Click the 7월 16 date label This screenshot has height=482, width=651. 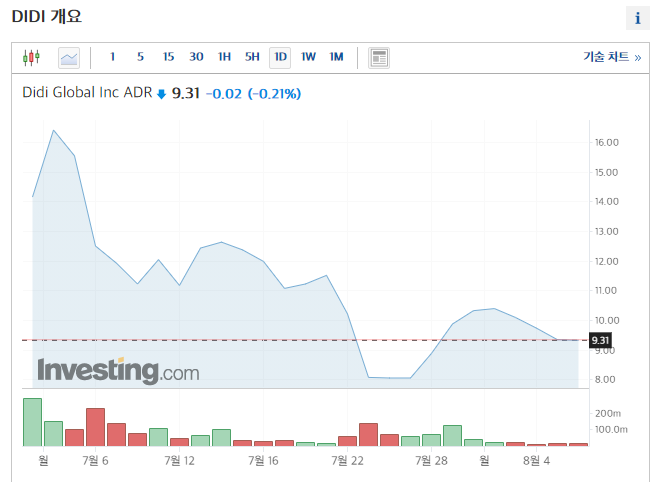click(263, 460)
